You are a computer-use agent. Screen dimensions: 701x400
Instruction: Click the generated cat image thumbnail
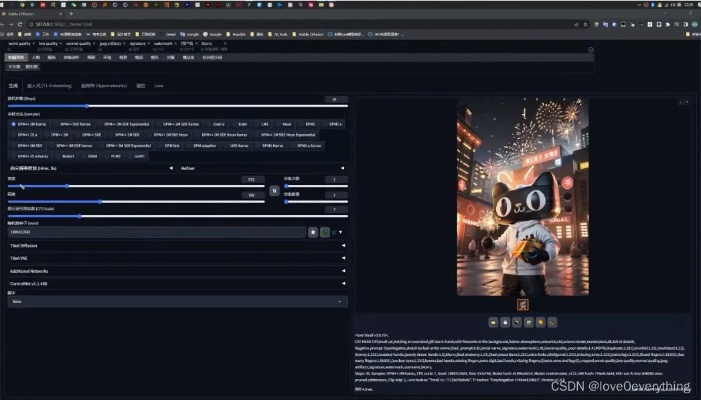(522, 303)
